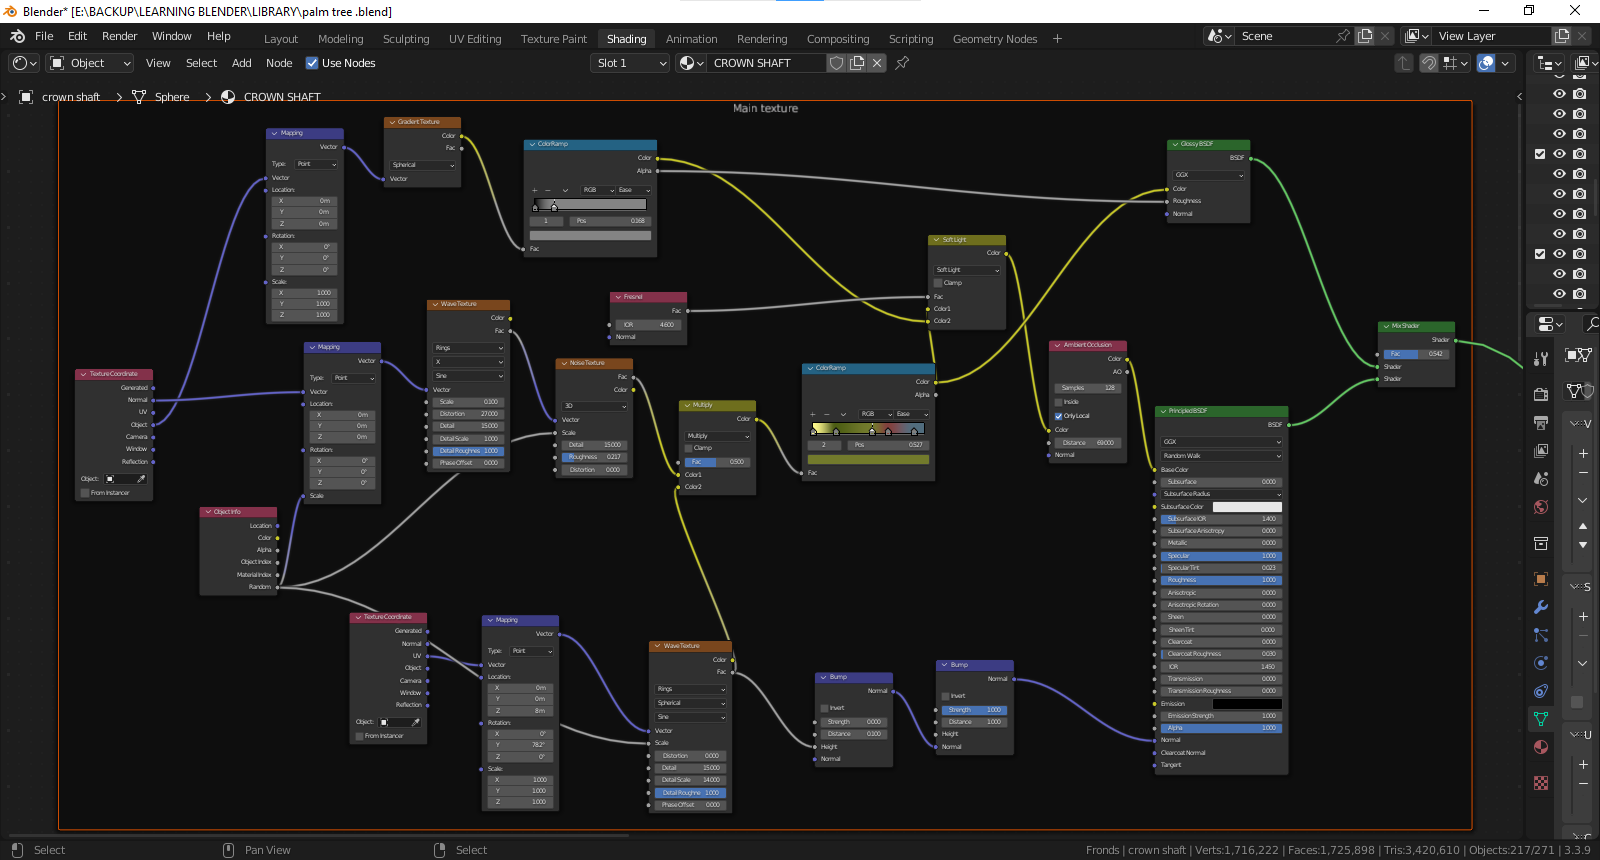The width and height of the screenshot is (1600, 860).
Task: Adjust the Fac slider in Mix Shader node
Action: click(1415, 354)
